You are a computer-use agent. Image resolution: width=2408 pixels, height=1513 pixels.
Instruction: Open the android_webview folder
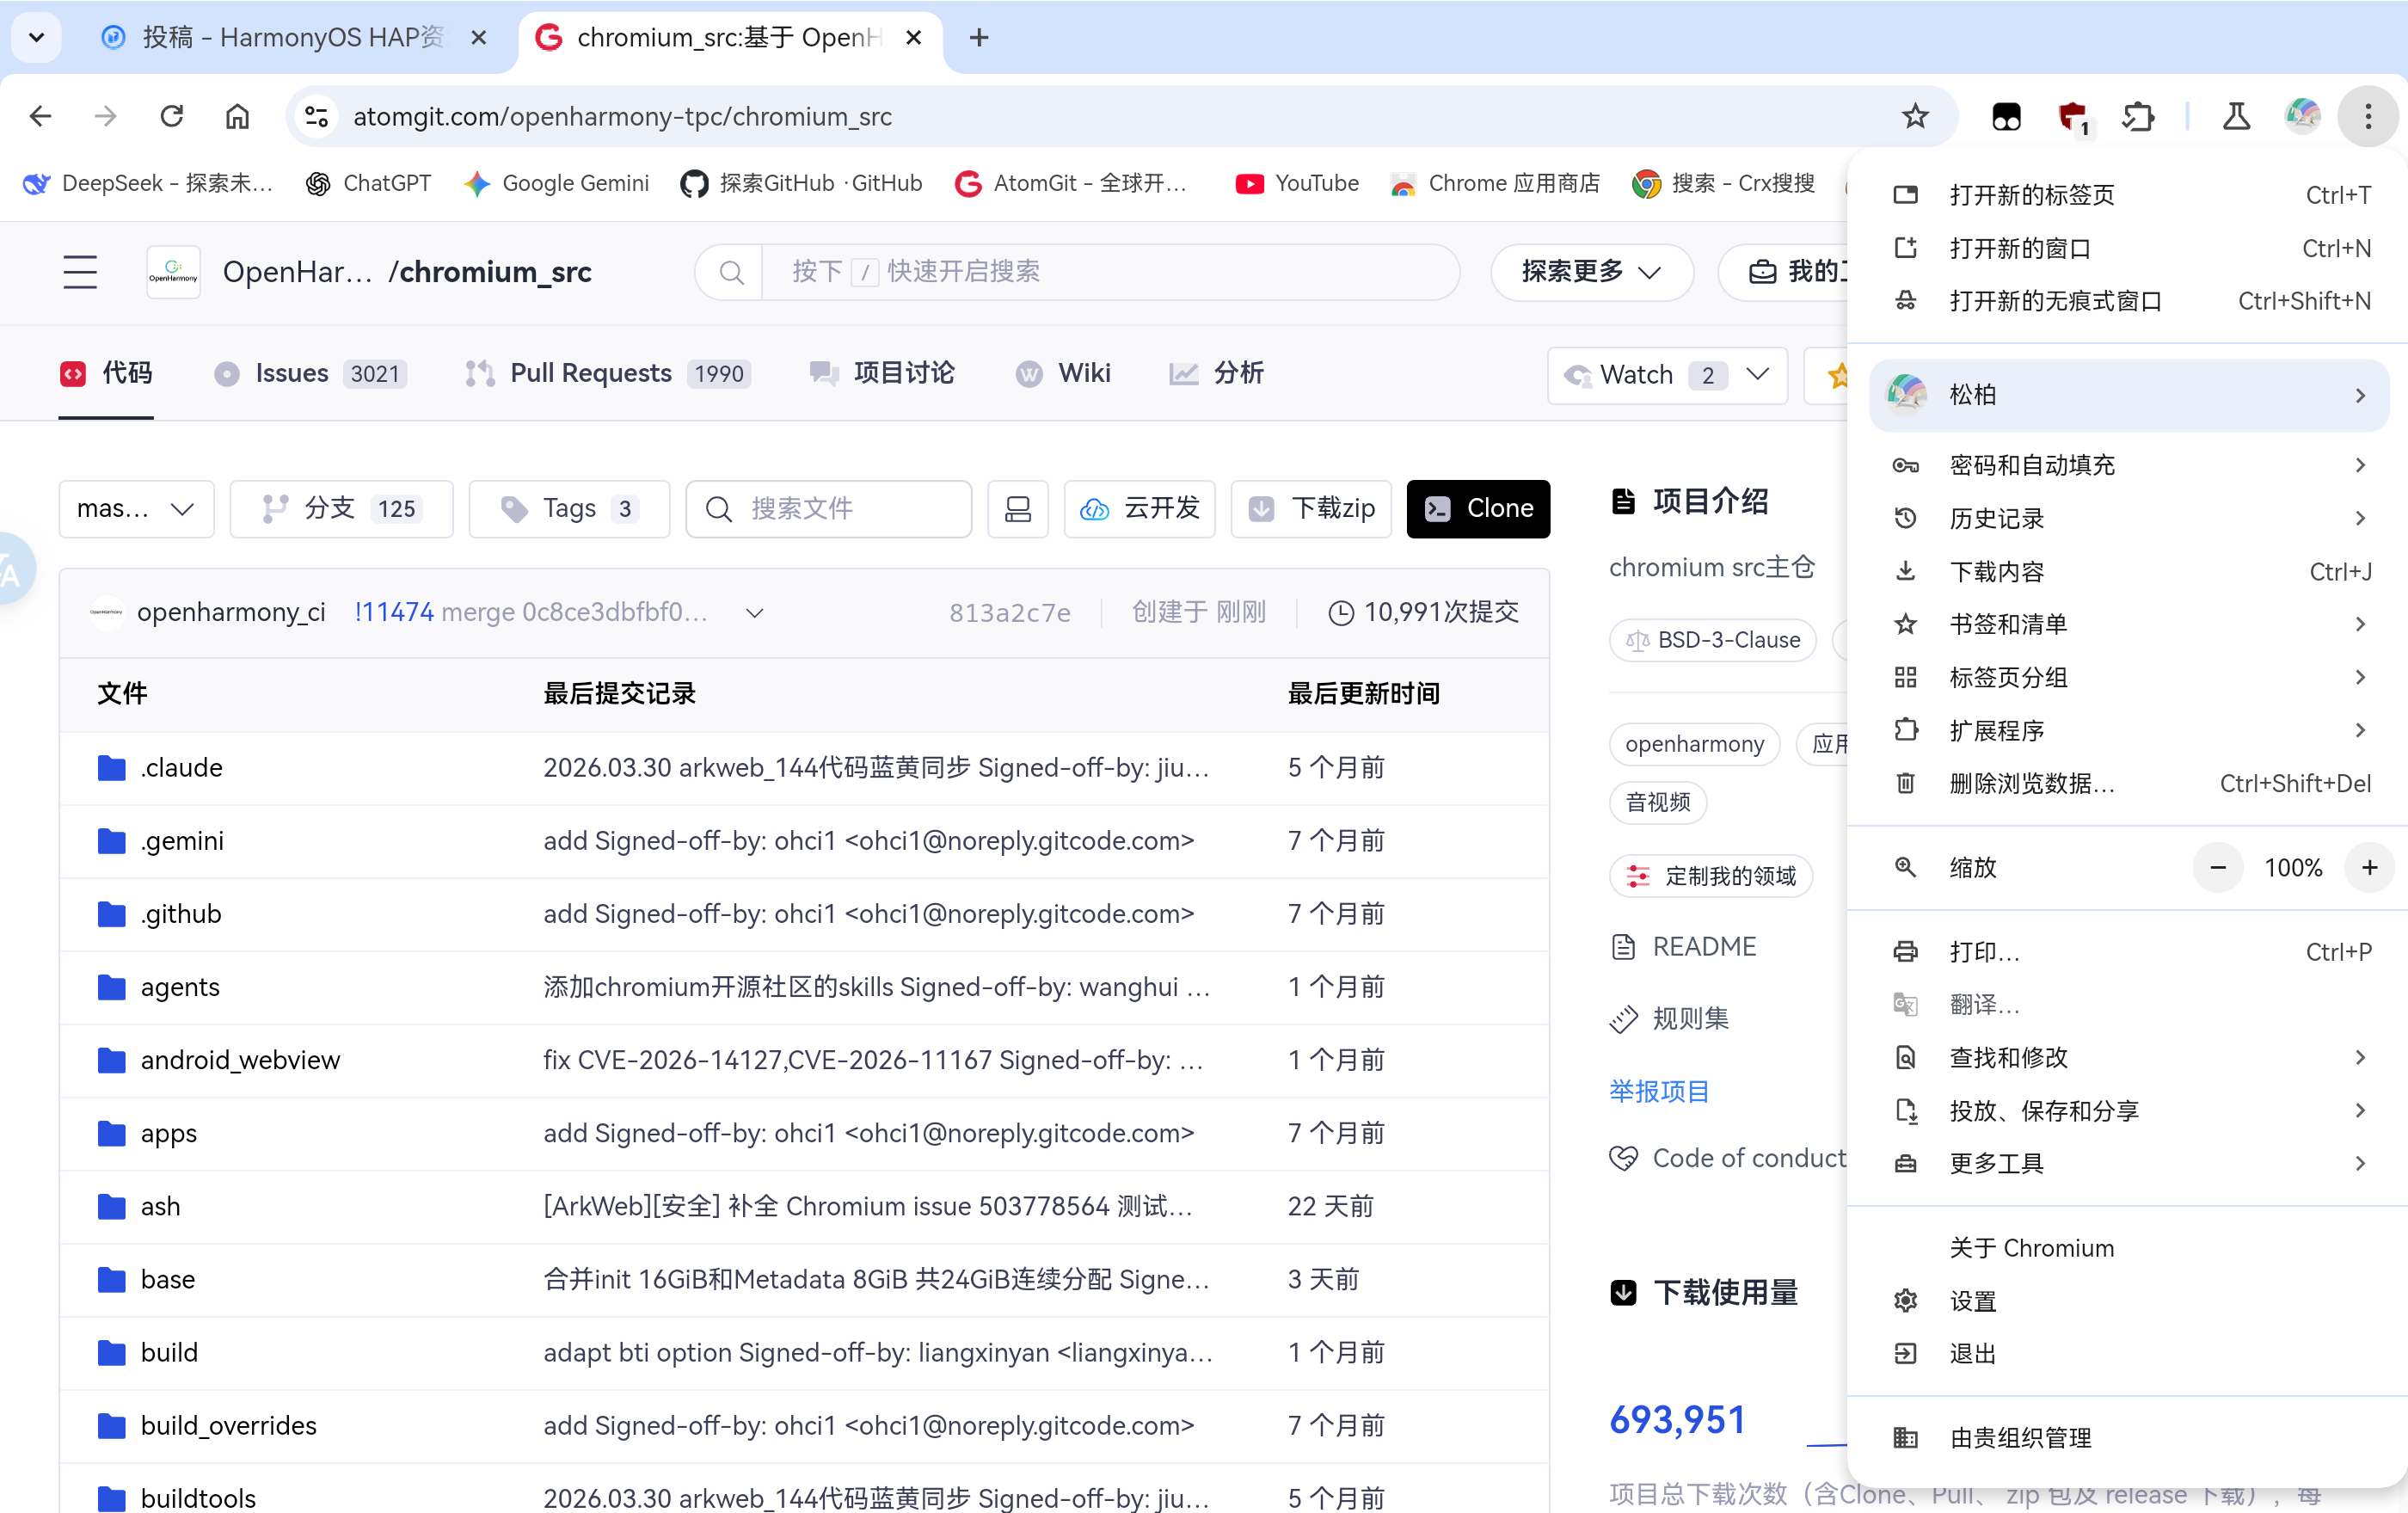tap(240, 1059)
